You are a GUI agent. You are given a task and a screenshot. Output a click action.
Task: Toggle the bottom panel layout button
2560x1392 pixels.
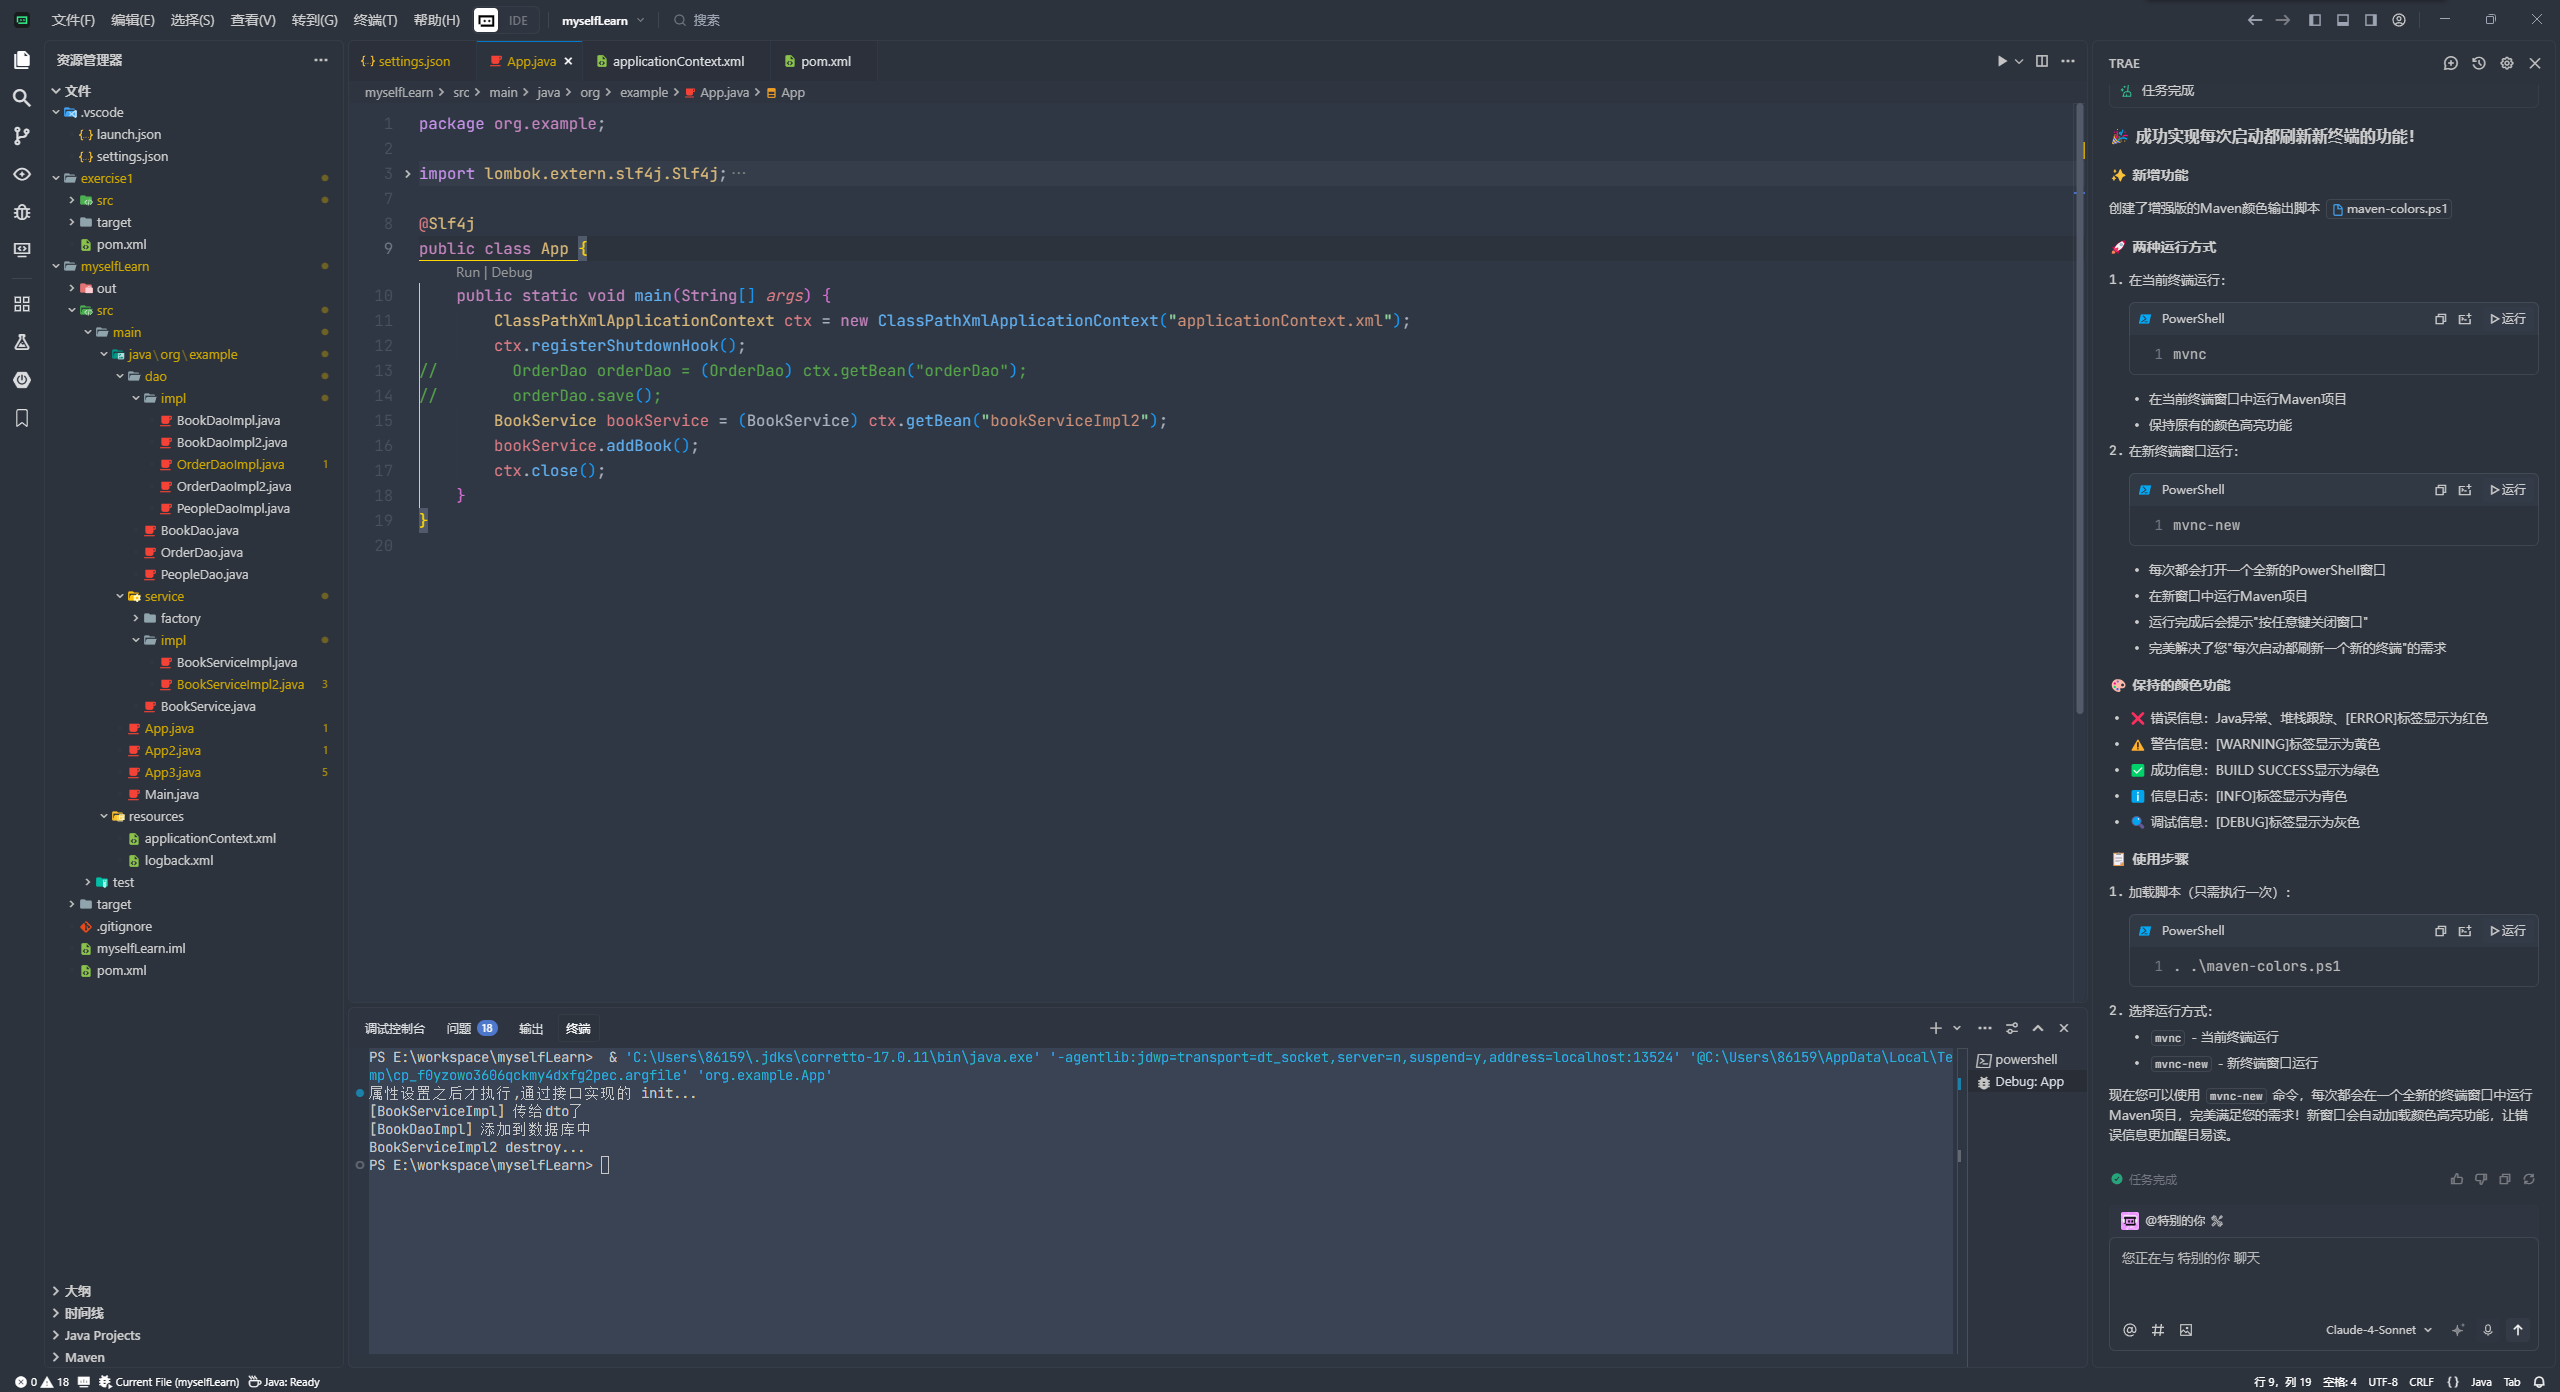pos(2342,20)
